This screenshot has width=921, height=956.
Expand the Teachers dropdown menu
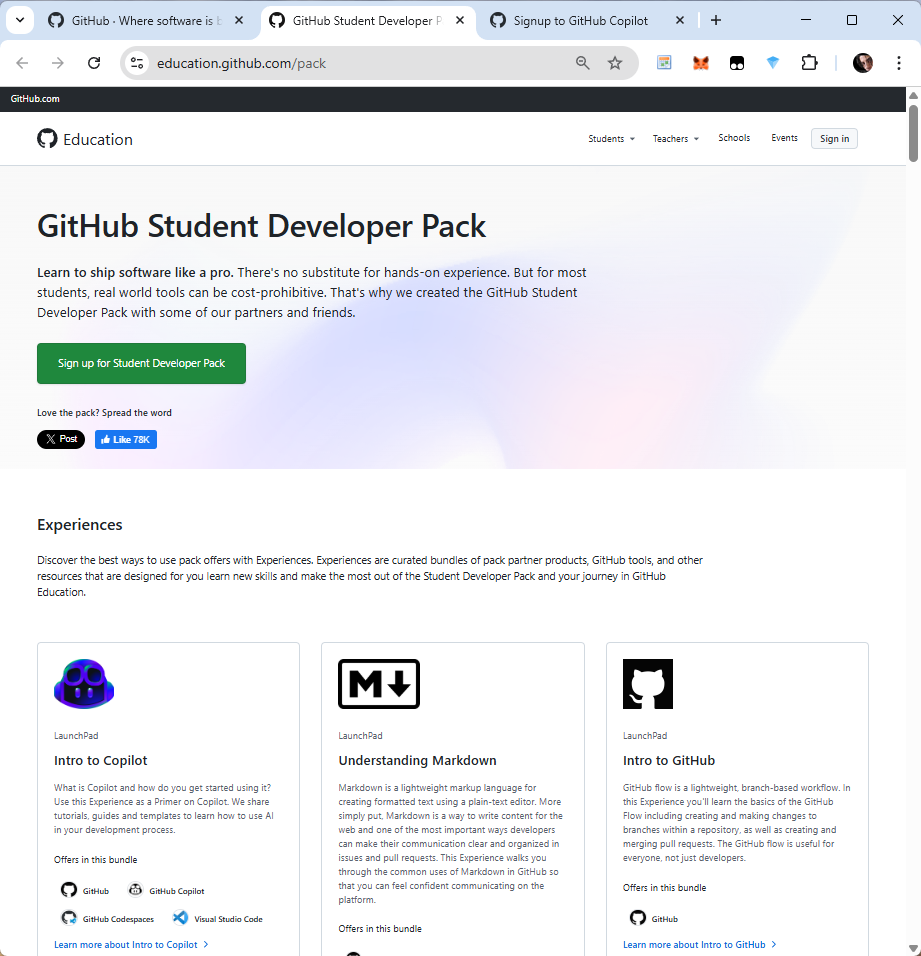coord(675,139)
